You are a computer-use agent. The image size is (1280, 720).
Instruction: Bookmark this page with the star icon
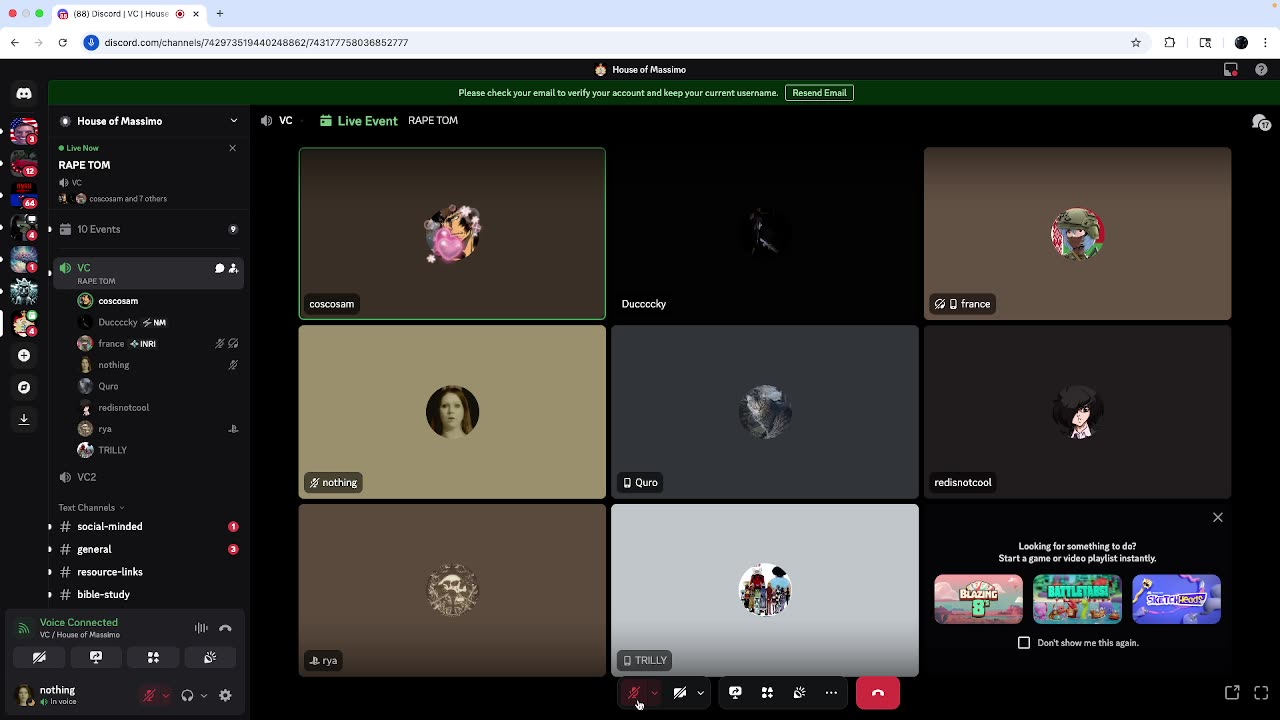1136,43
